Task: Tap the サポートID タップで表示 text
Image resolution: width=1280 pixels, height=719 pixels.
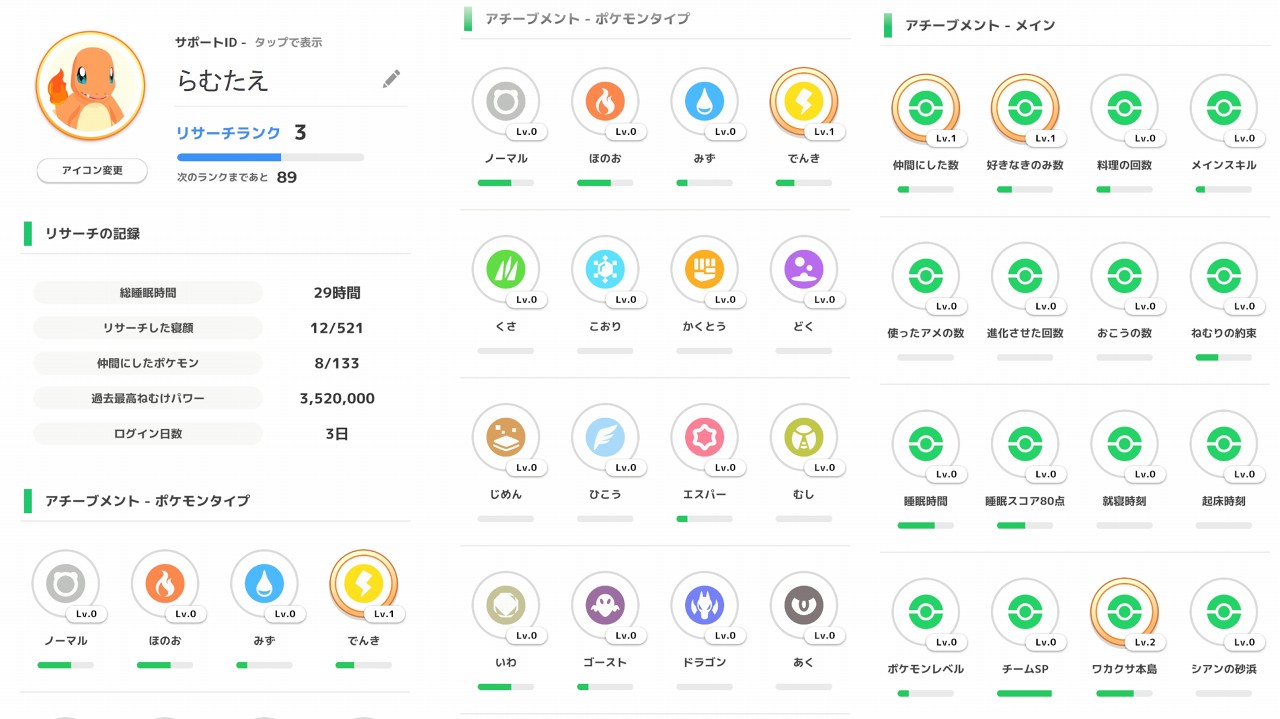Action: 249,43
